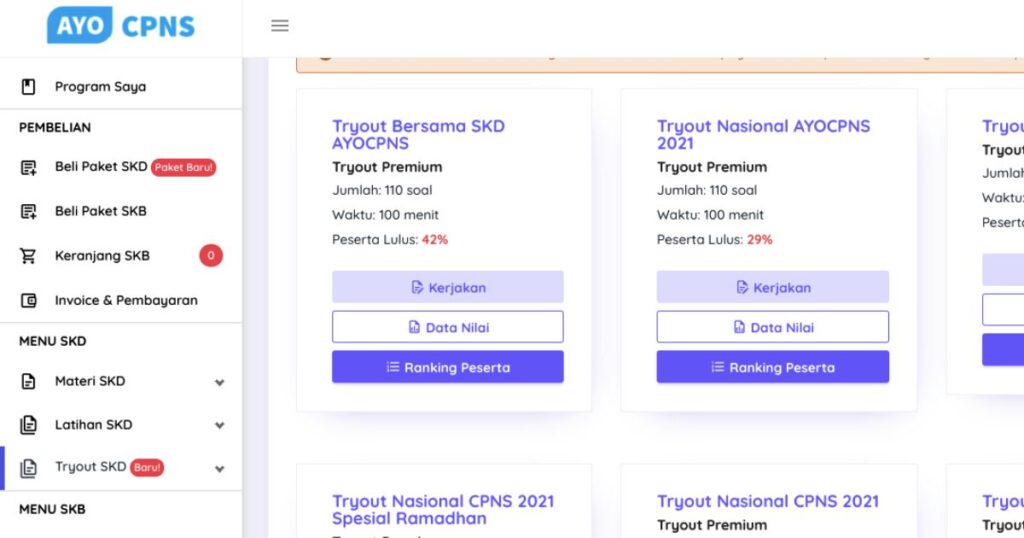1024x538 pixels.
Task: Expand the Tryout SKD chevron
Action: (x=220, y=469)
